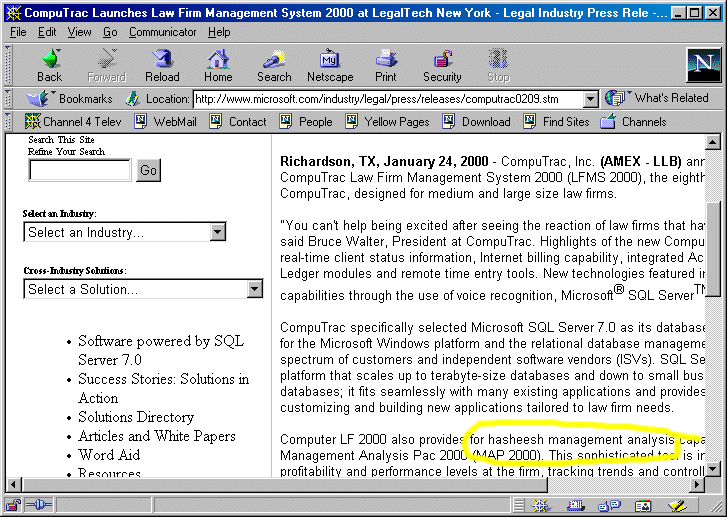
Task: Click the vertical scrollbar thumb
Action: coord(713,249)
